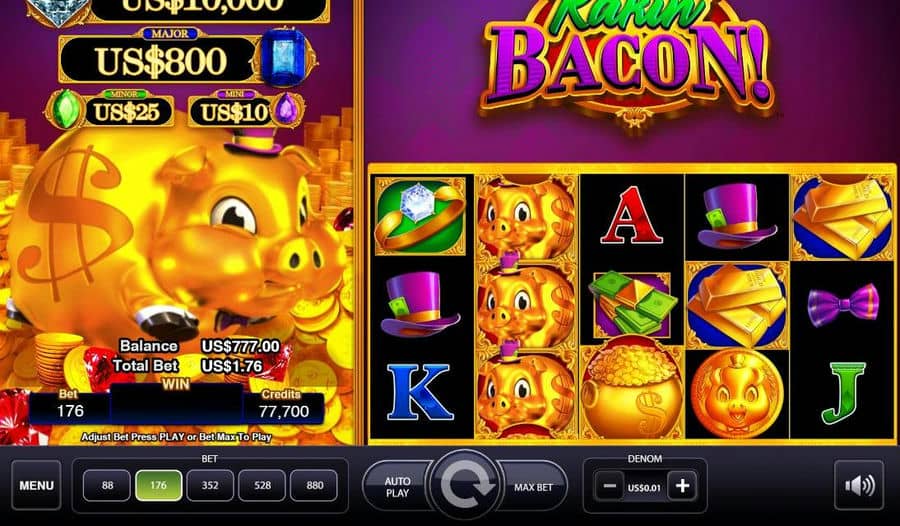This screenshot has height=526, width=900.
Task: Click the purple bow tie symbol
Action: coord(843,304)
